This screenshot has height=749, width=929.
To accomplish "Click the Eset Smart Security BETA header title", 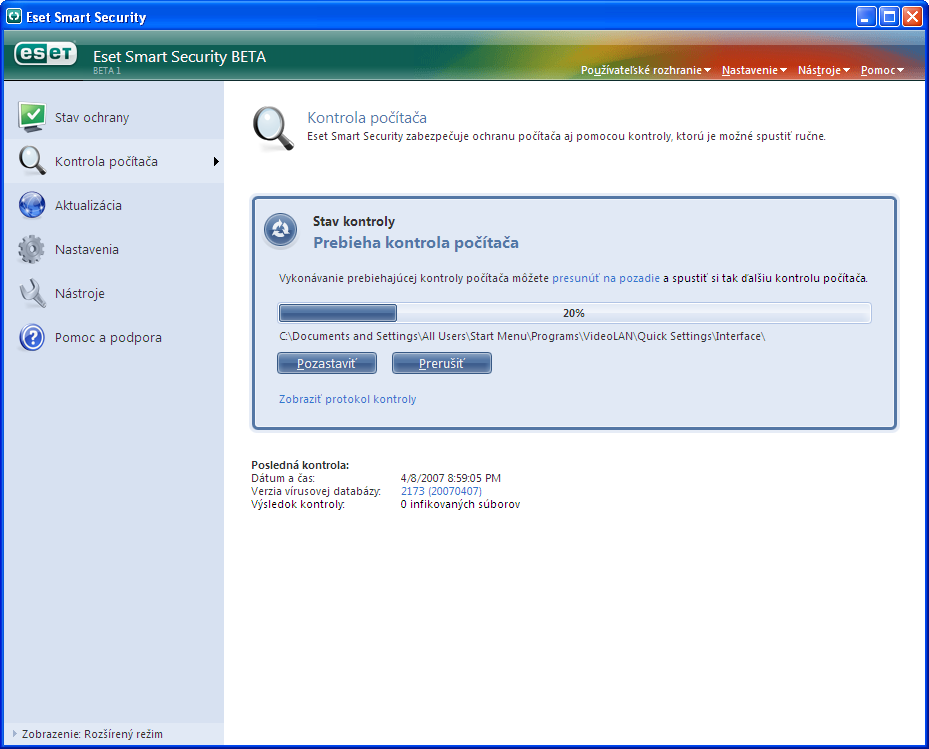I will tap(180, 56).
